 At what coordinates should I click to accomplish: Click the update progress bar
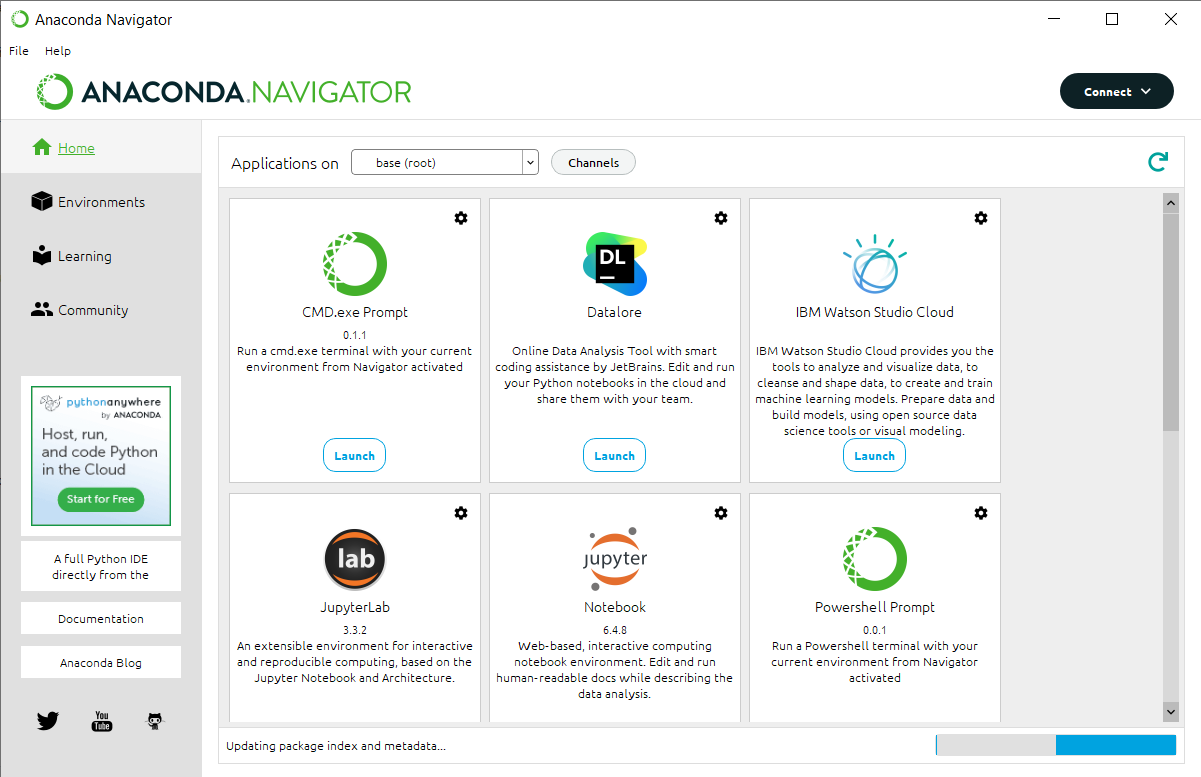(1056, 745)
